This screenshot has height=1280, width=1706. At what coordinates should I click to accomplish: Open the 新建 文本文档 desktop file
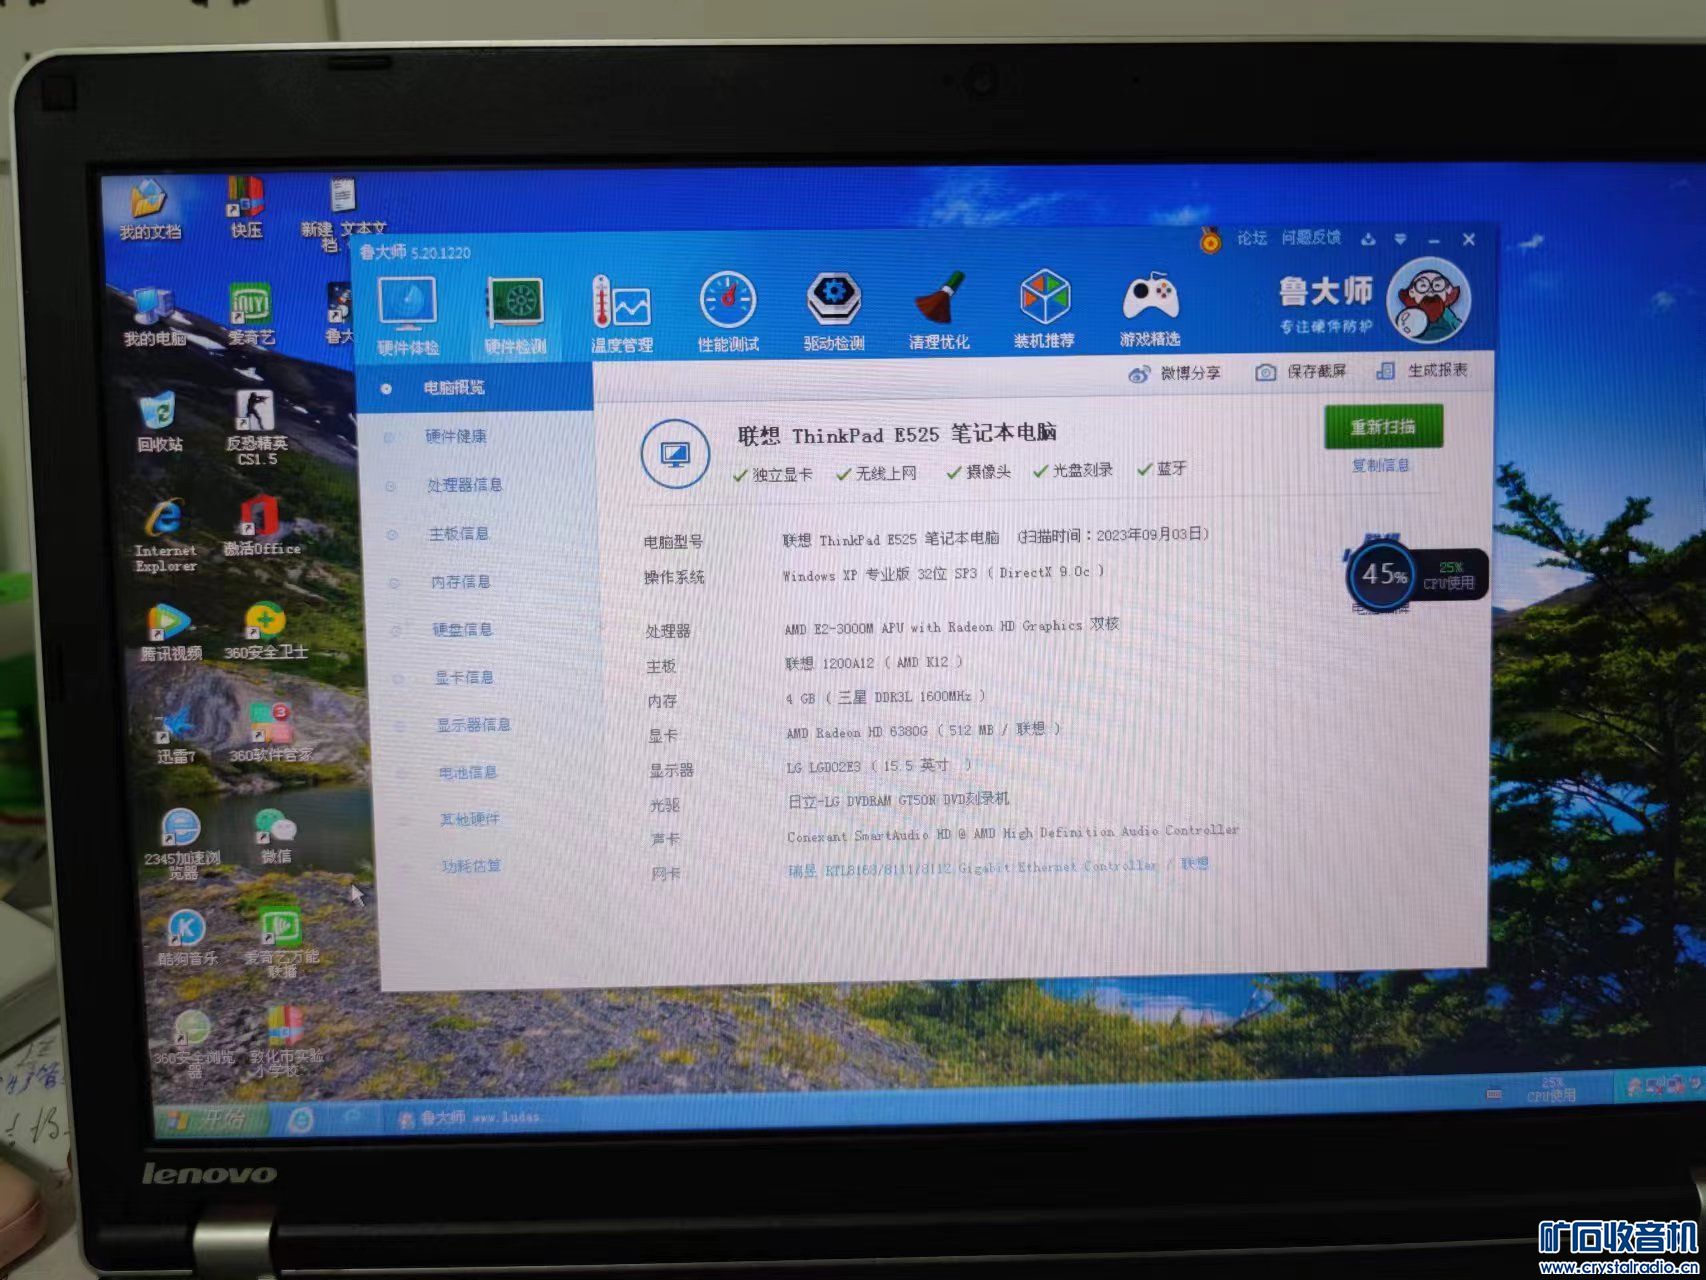click(343, 213)
